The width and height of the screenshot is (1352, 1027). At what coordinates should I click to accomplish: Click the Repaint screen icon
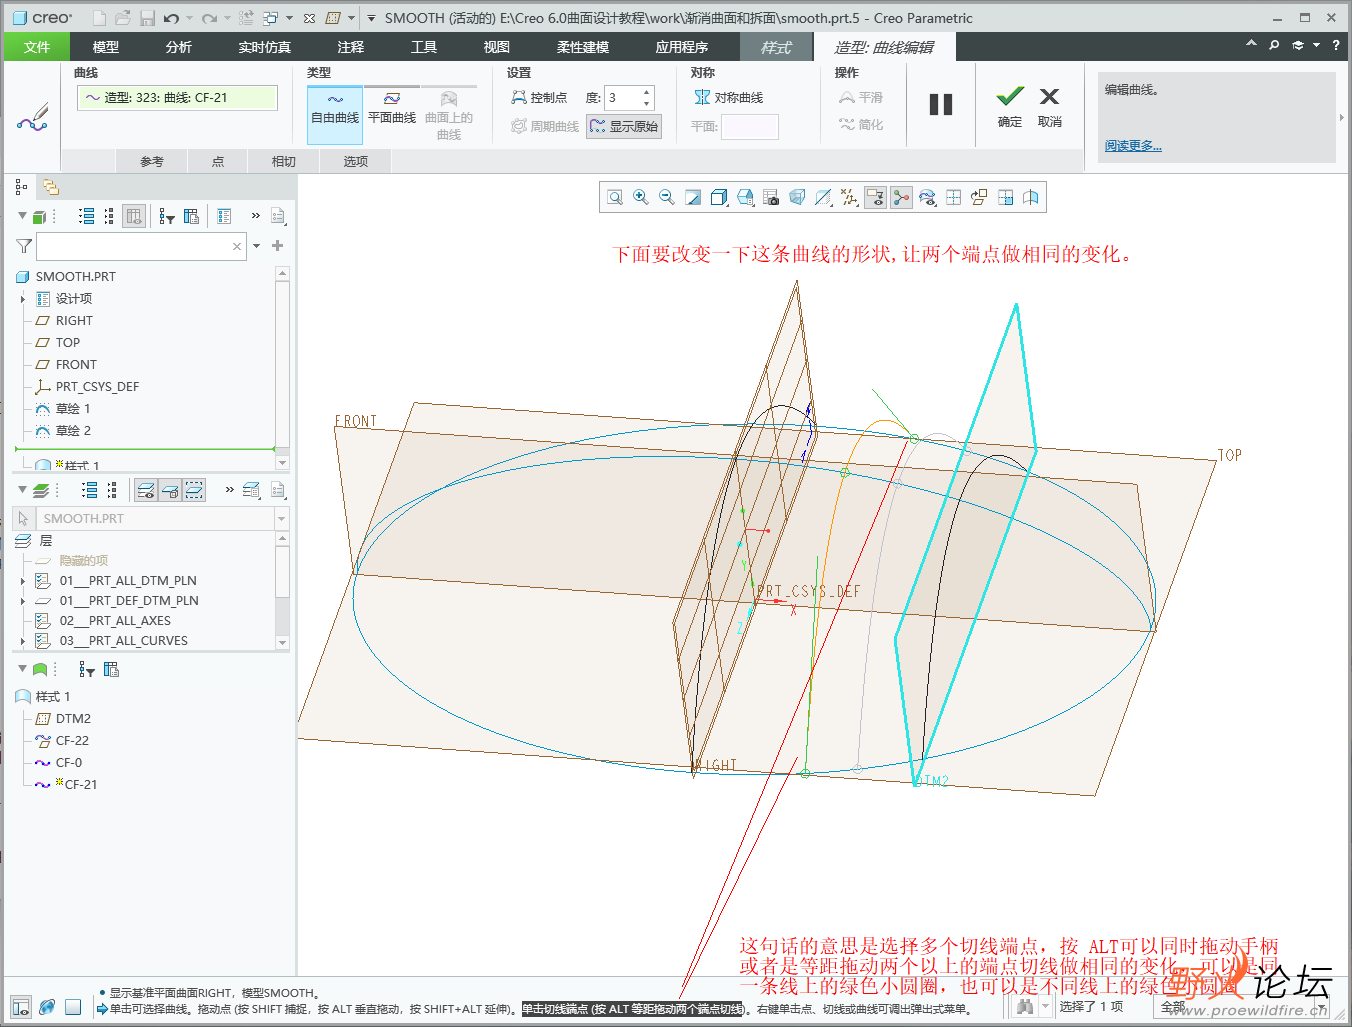[x=693, y=198]
